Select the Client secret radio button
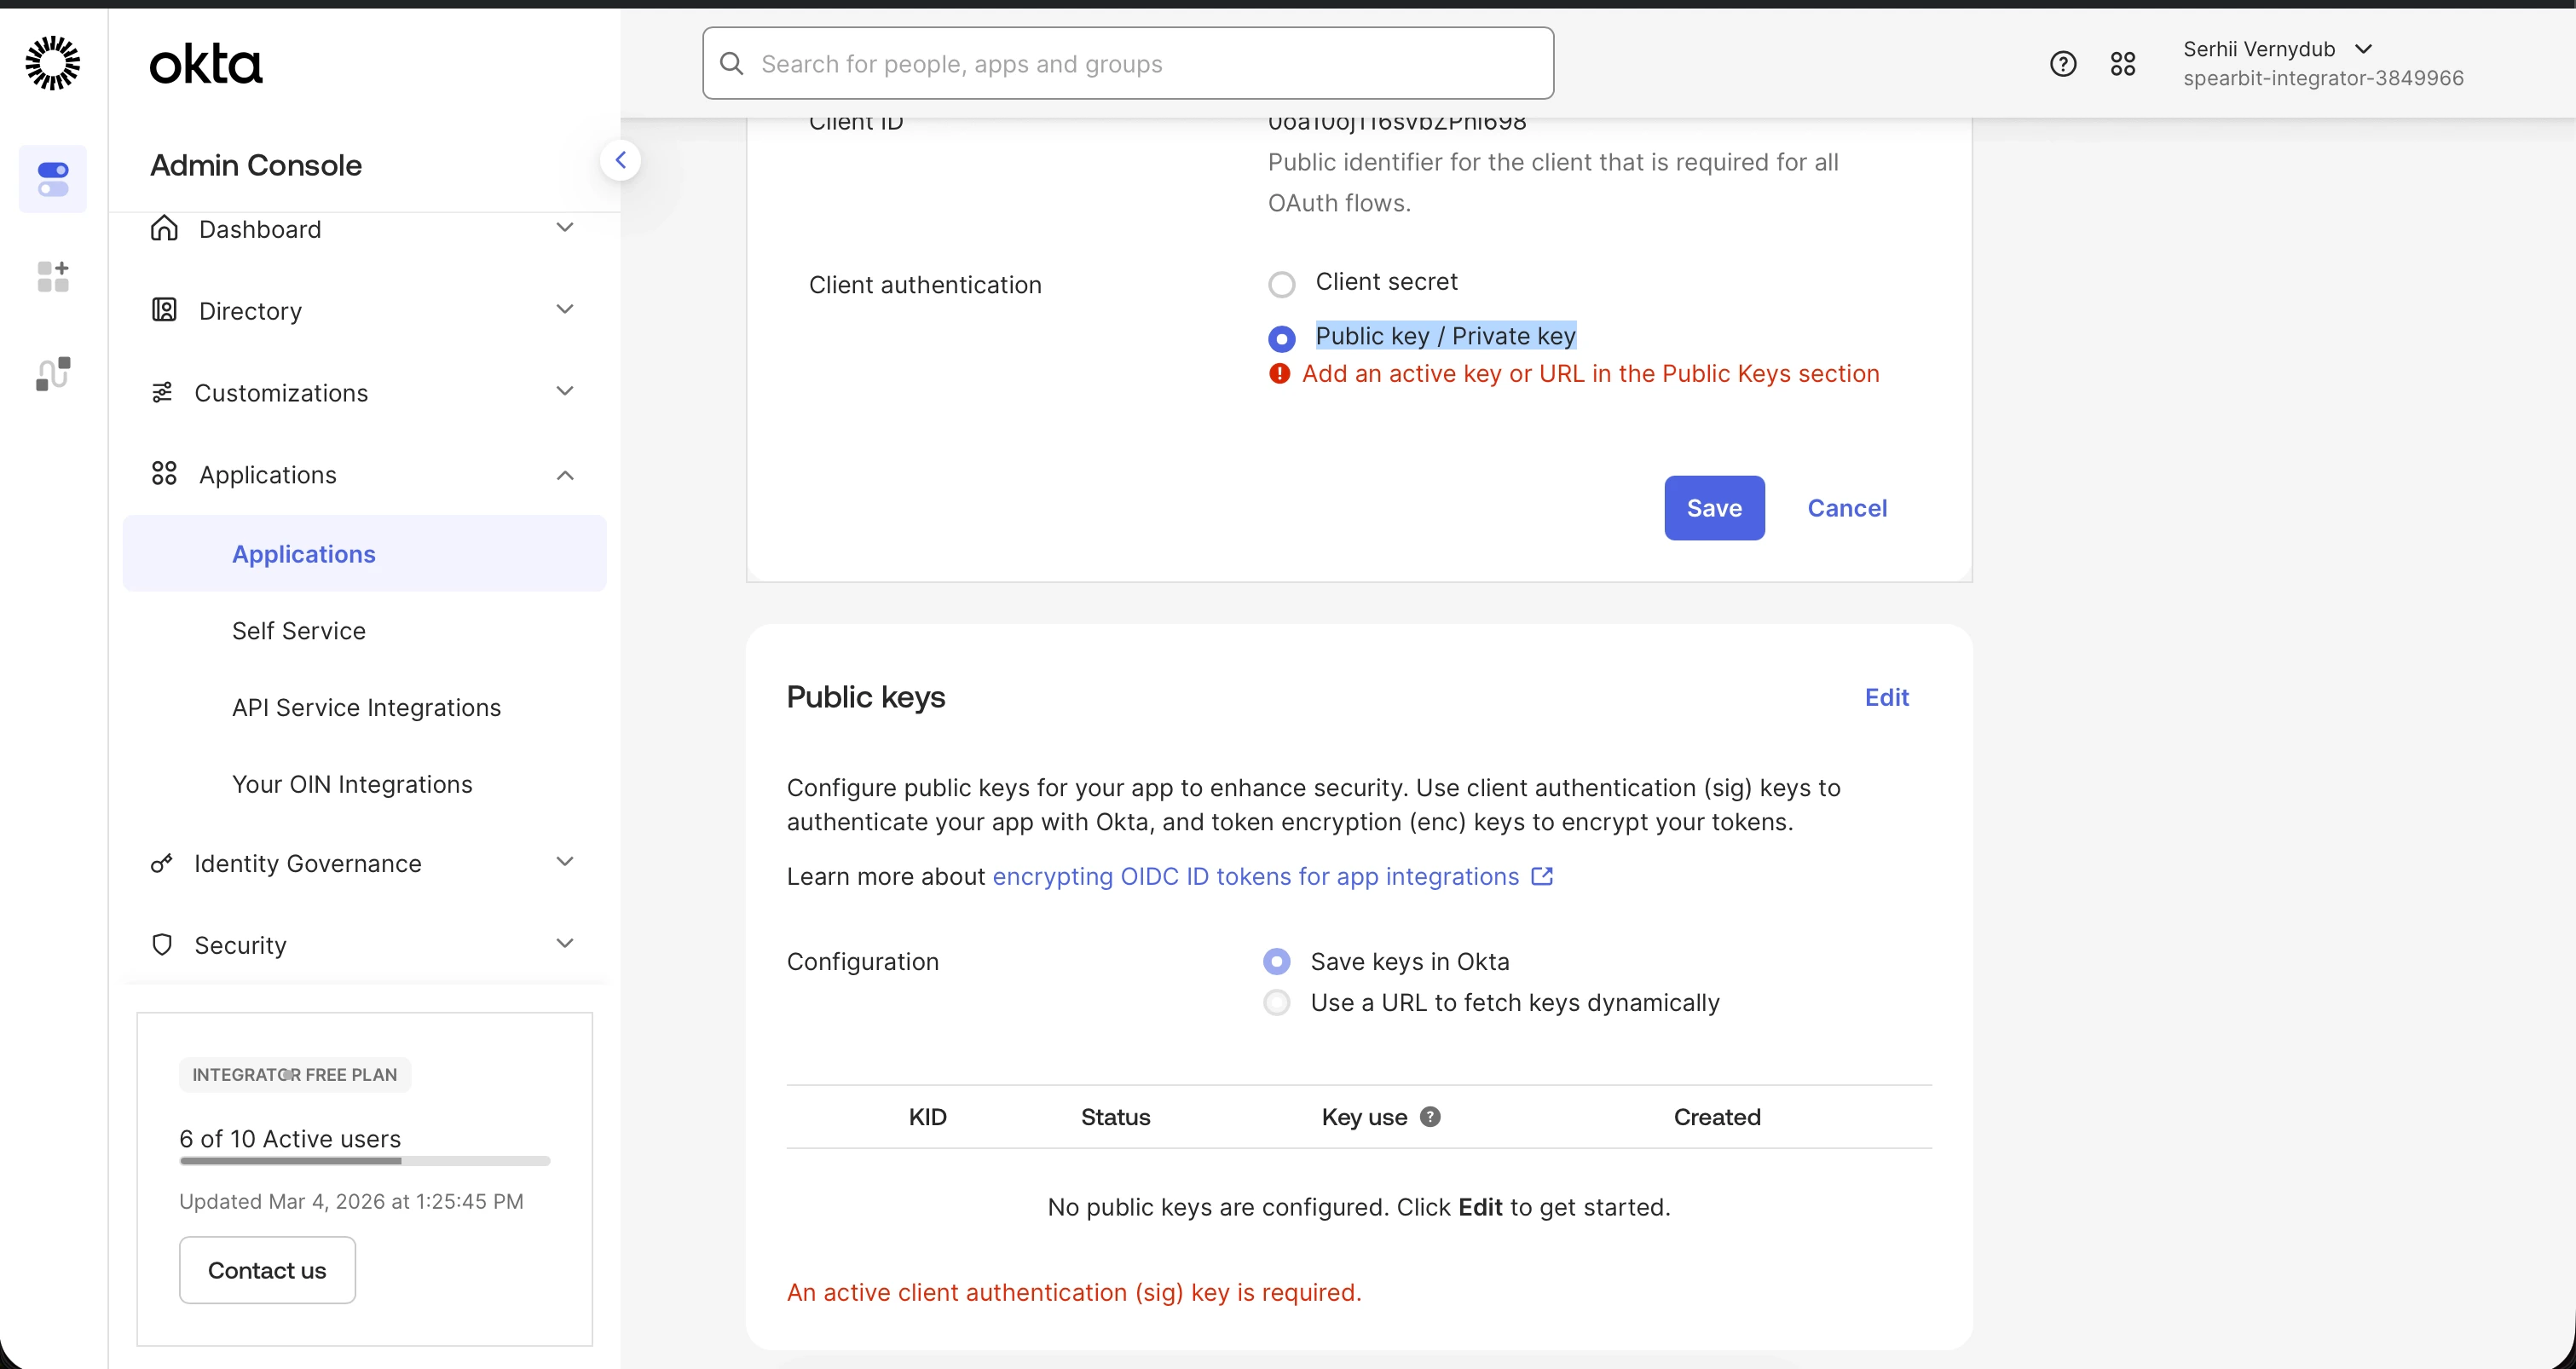 point(1281,284)
